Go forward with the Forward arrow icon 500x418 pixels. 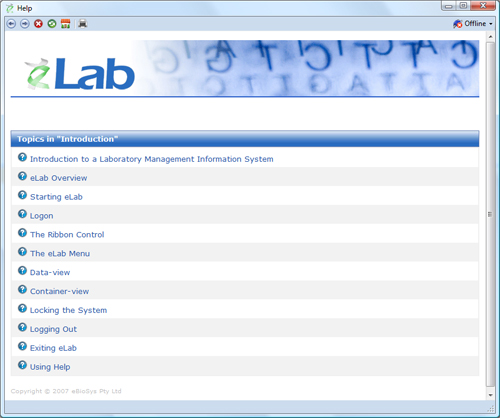click(25, 24)
